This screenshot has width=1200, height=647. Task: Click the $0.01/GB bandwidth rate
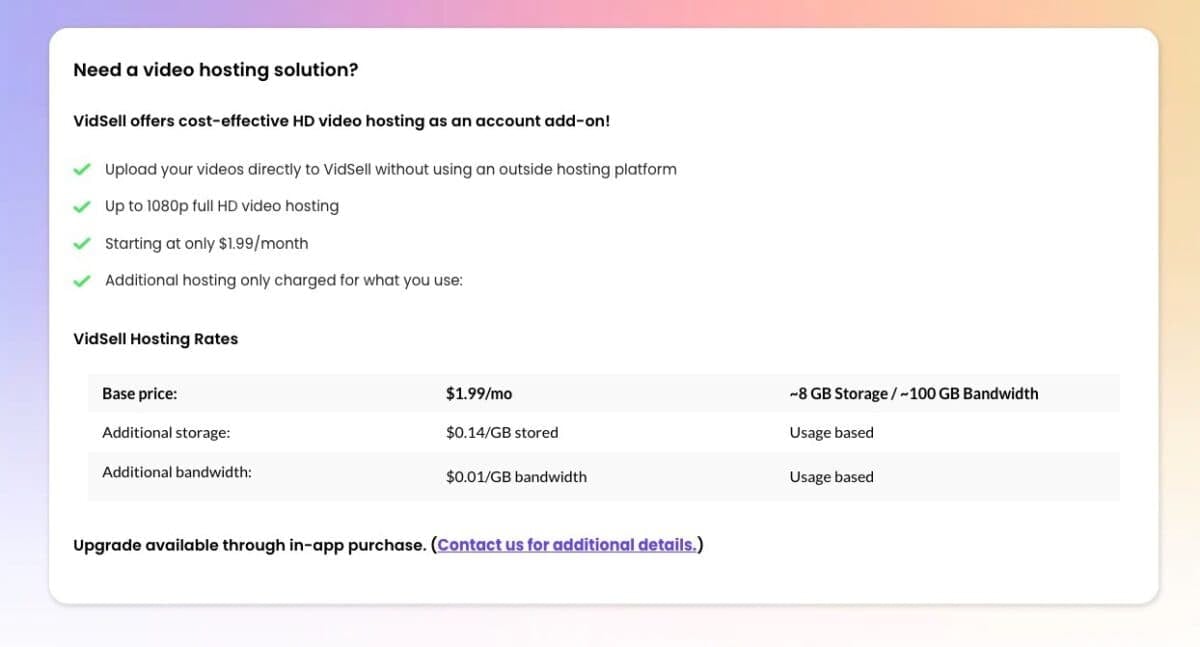pos(516,476)
